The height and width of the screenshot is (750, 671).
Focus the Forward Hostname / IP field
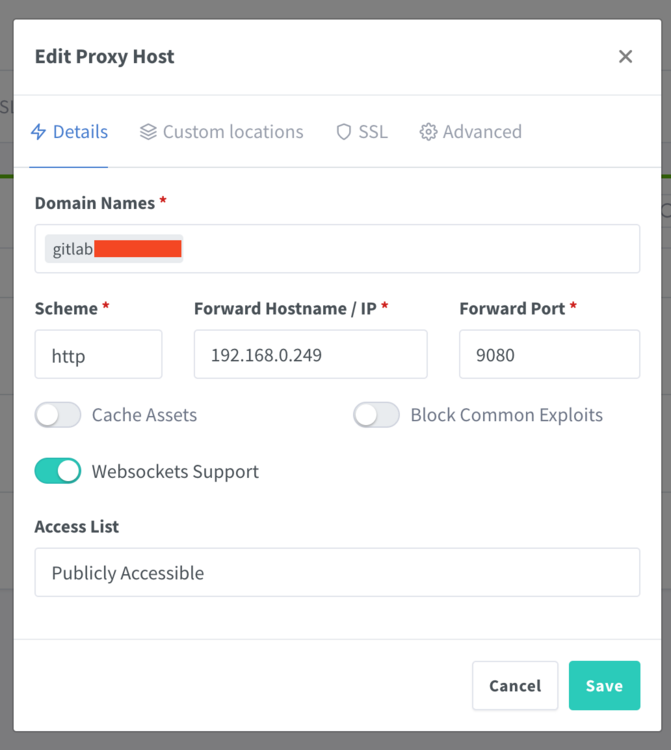(x=311, y=354)
